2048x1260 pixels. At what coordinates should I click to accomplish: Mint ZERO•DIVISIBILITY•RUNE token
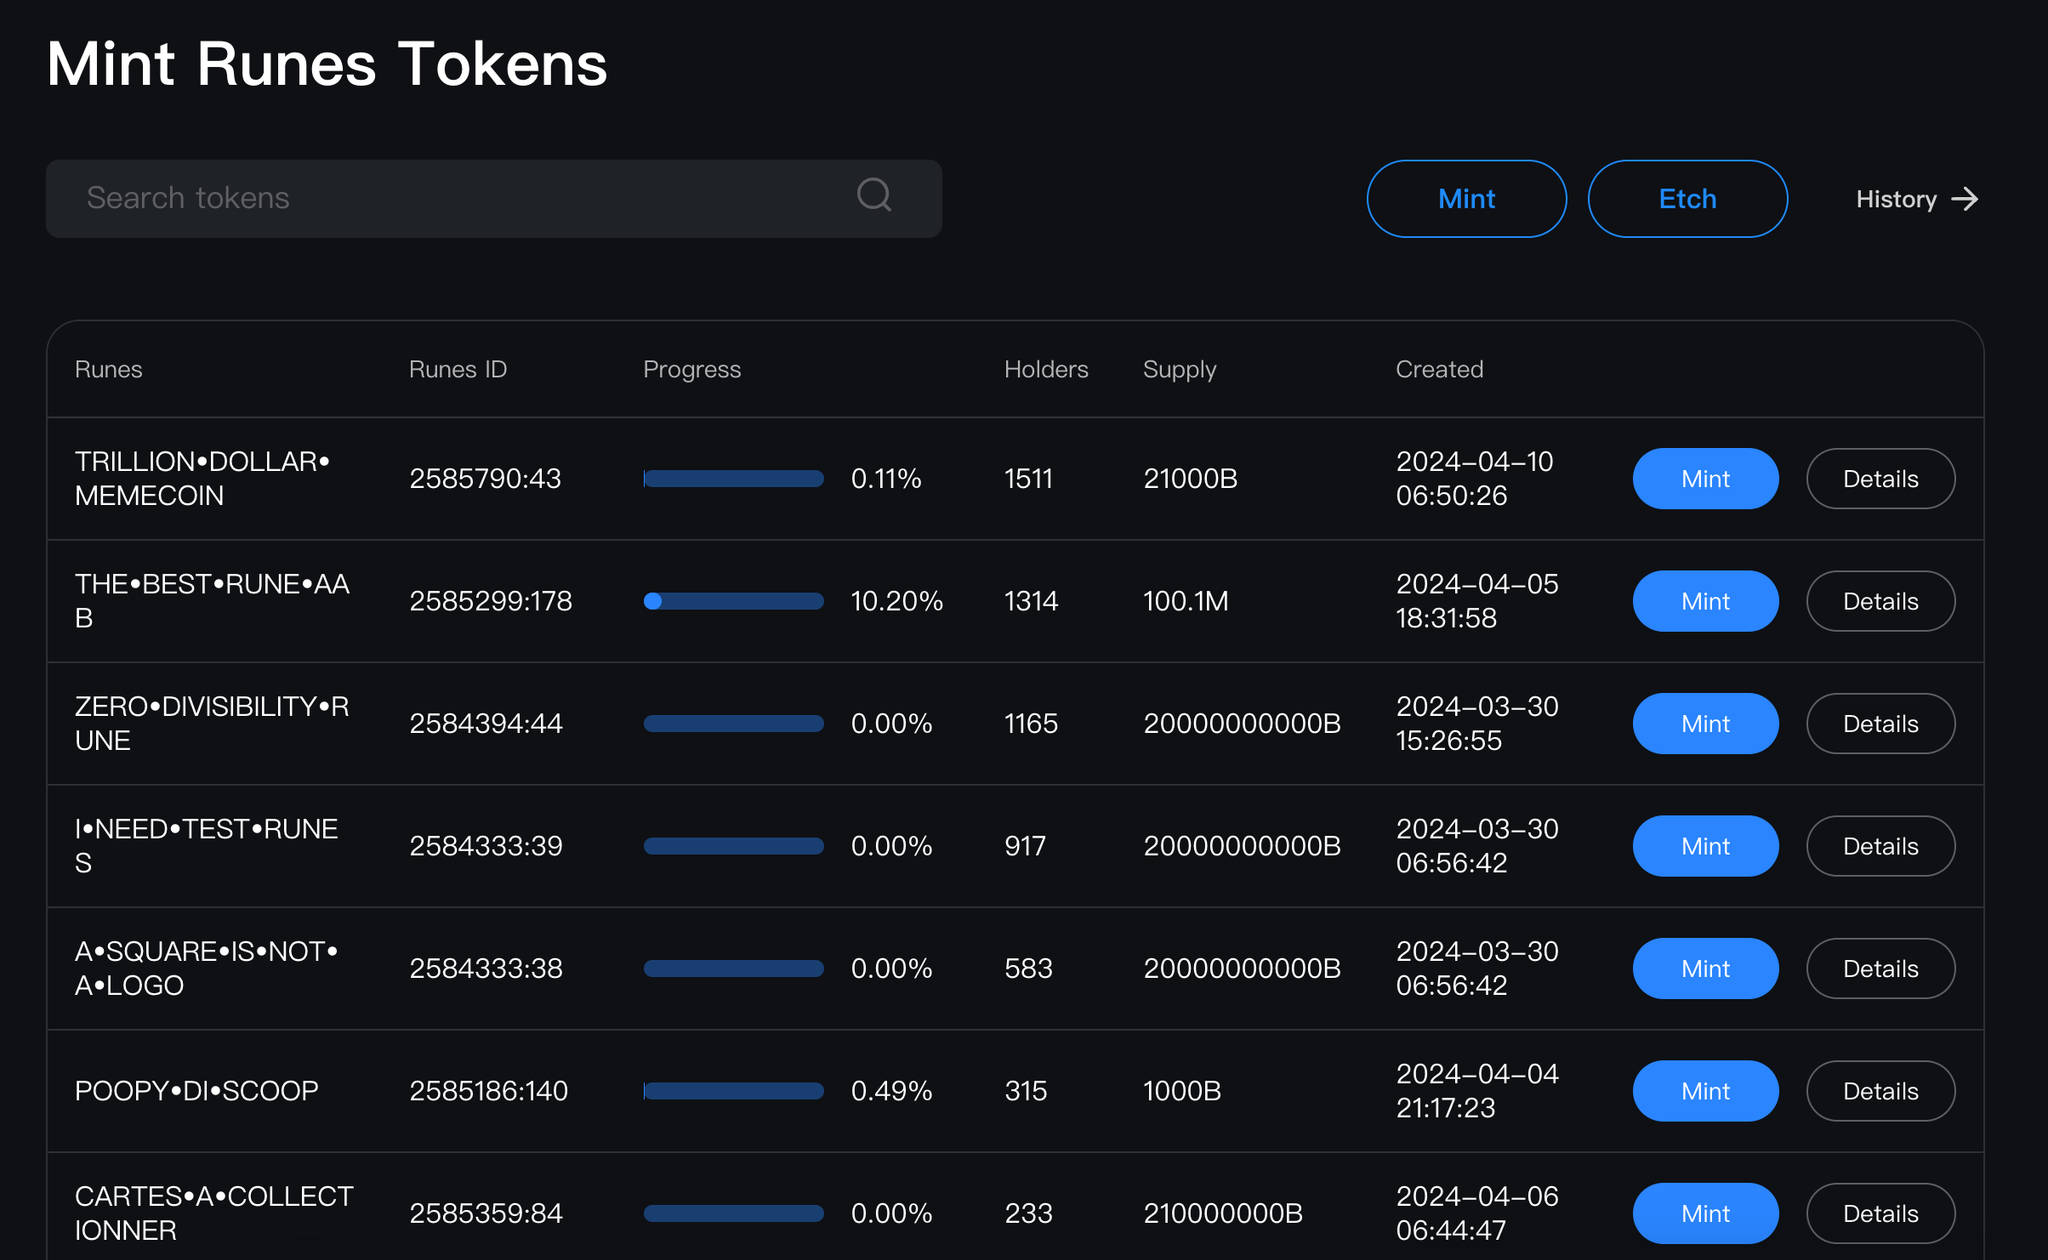click(1705, 724)
